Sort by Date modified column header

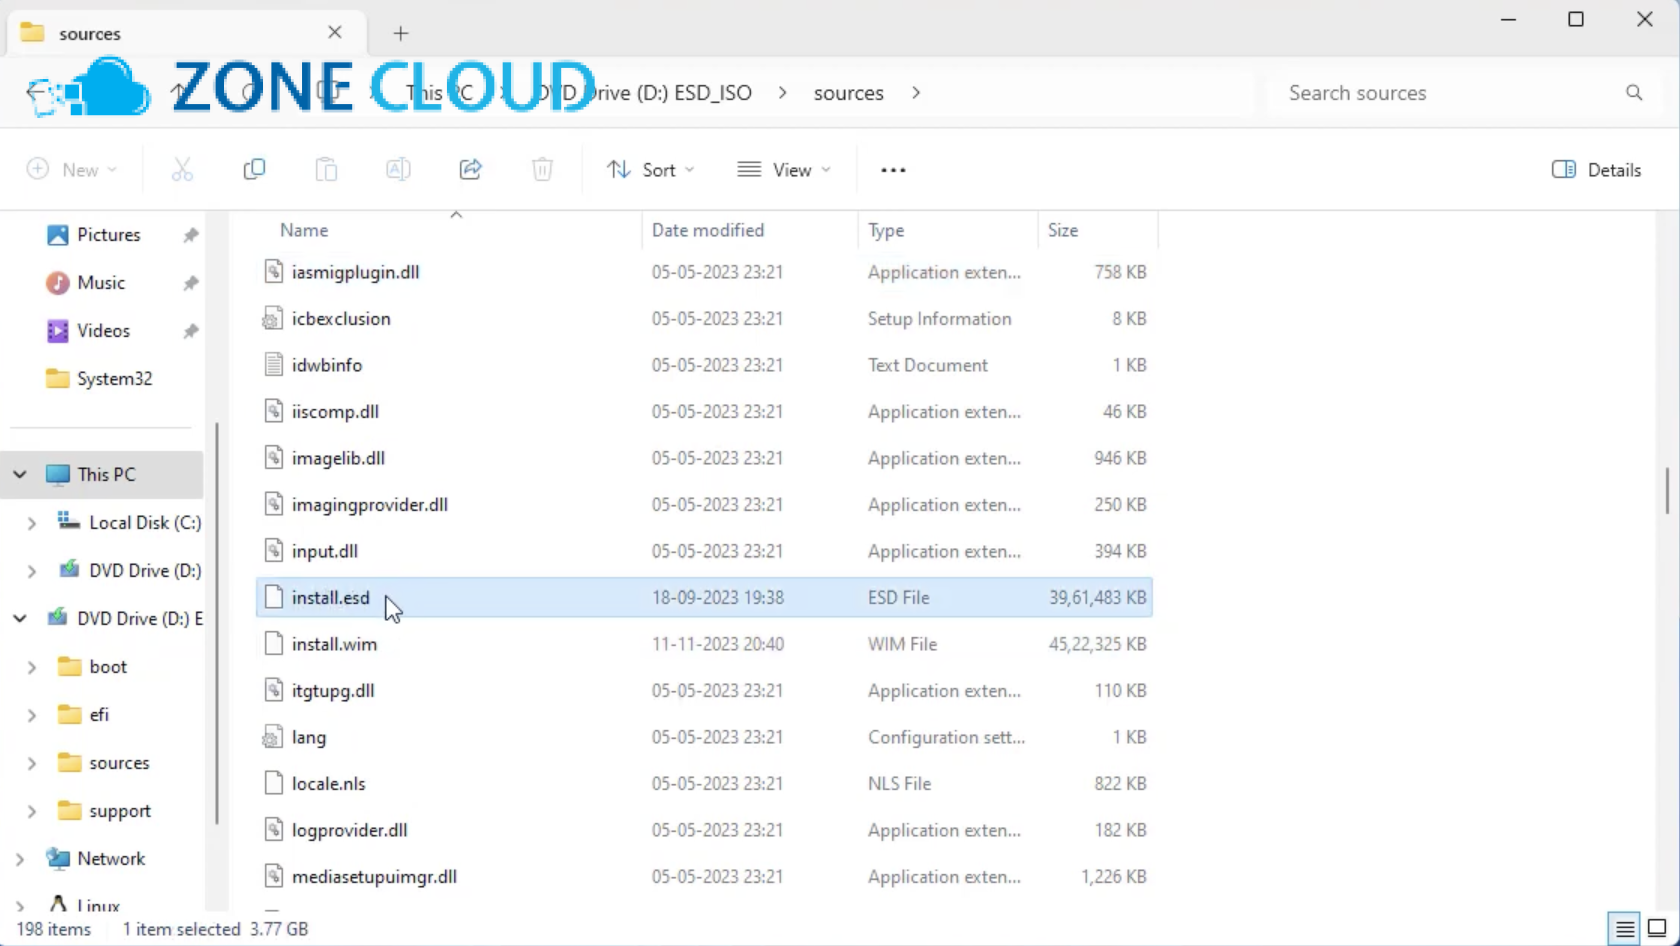point(708,230)
